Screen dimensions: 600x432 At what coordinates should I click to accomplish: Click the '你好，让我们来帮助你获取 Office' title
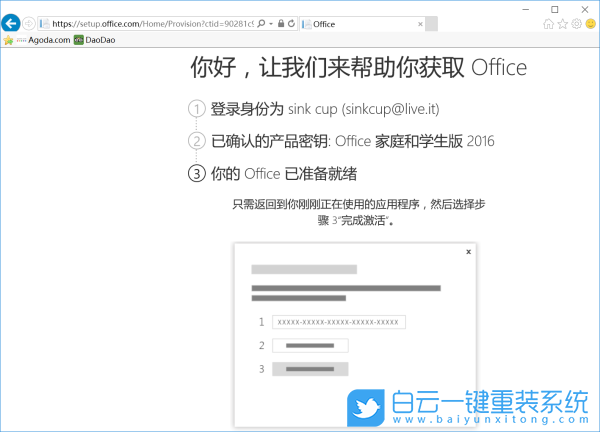coord(359,67)
